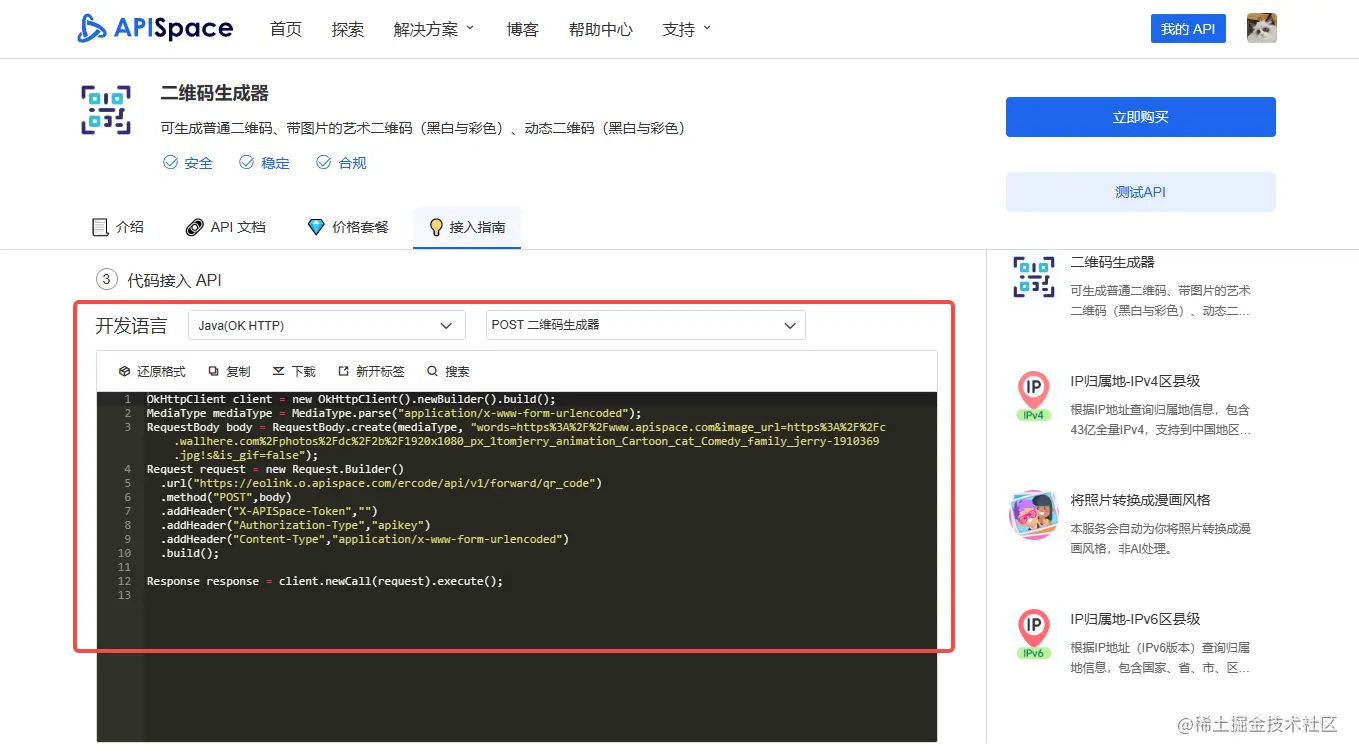
Task: Open 博客 in navigation
Action: coord(523,29)
